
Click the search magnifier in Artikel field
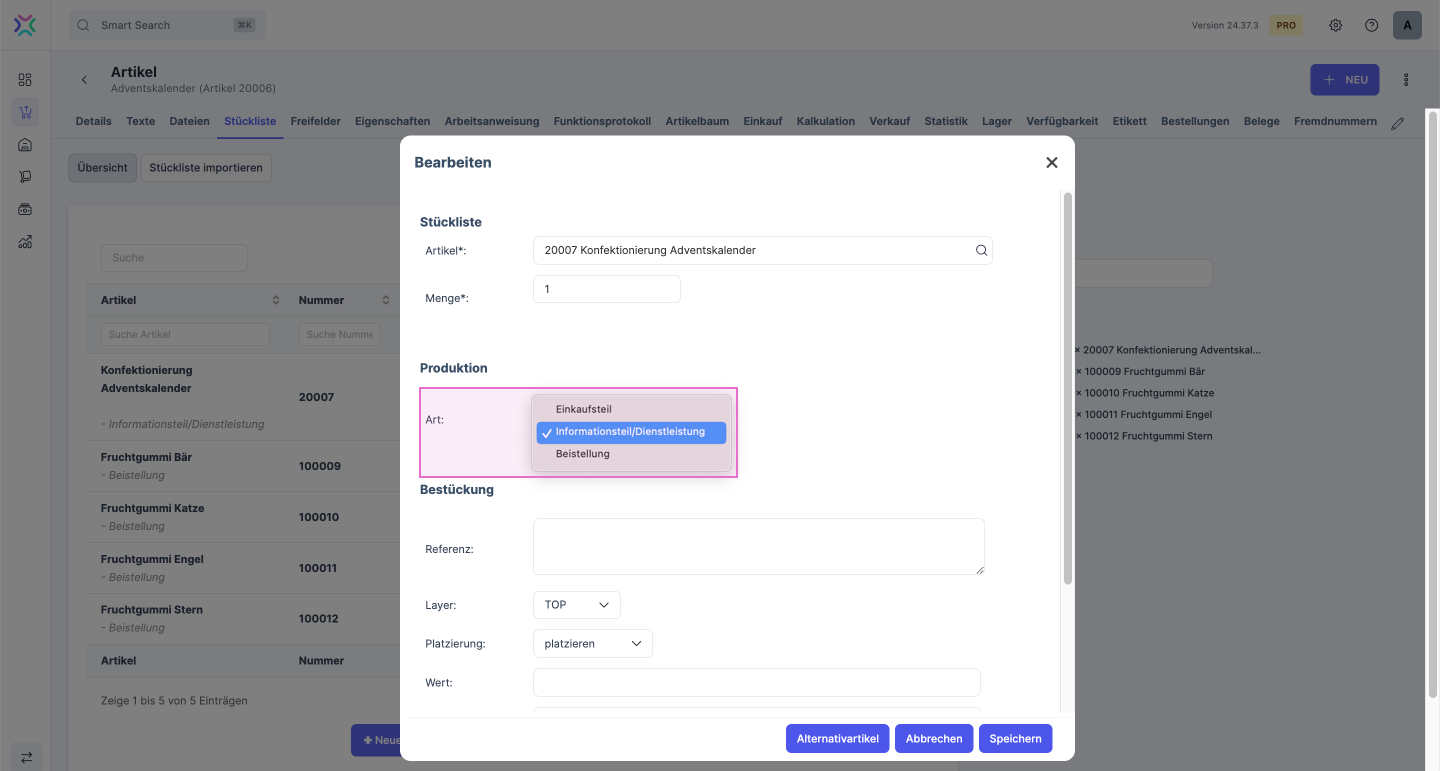pos(981,251)
